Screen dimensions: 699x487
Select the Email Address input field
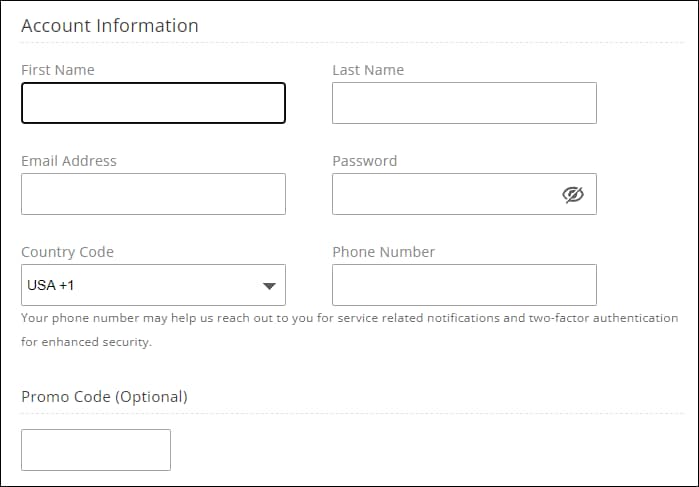click(153, 194)
